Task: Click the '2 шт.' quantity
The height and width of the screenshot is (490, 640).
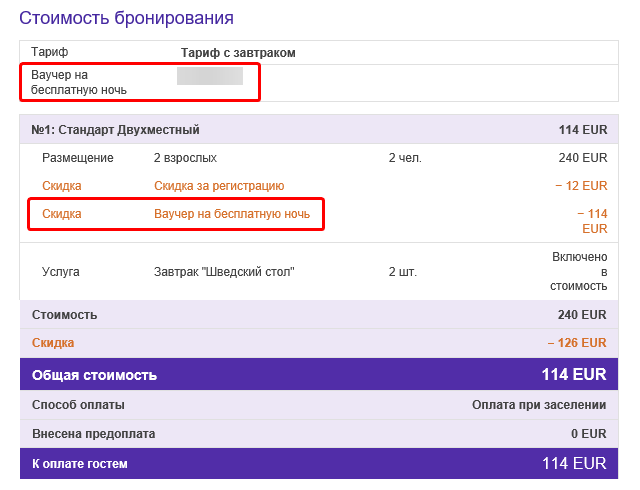Action: [402, 272]
